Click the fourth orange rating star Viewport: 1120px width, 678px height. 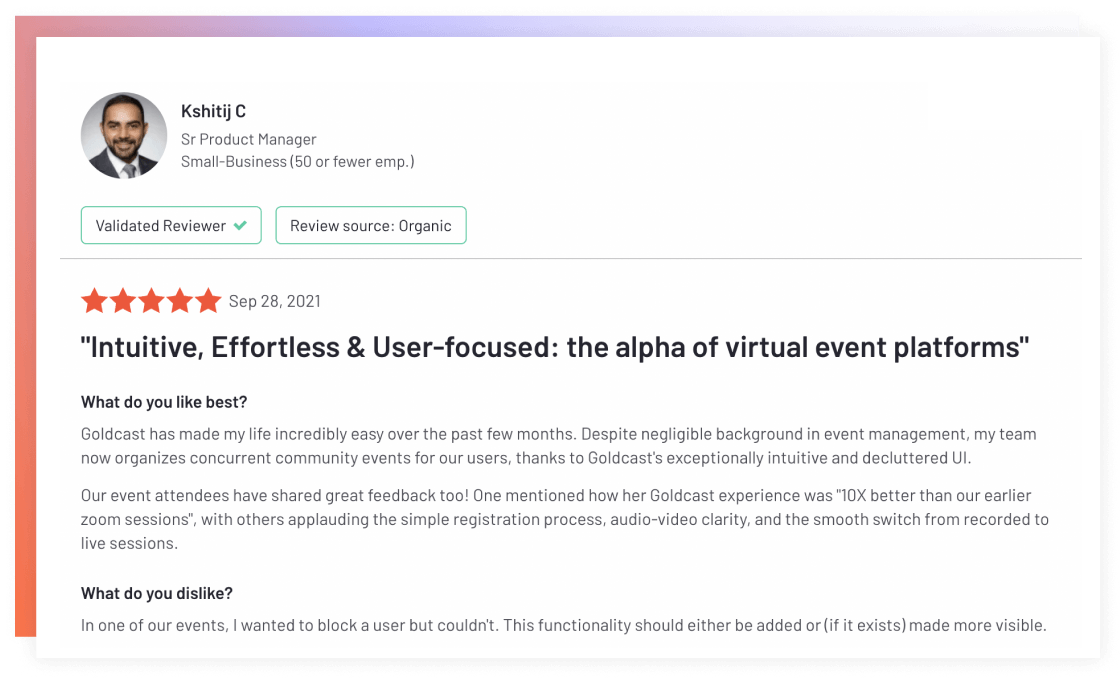pyautogui.click(x=180, y=301)
